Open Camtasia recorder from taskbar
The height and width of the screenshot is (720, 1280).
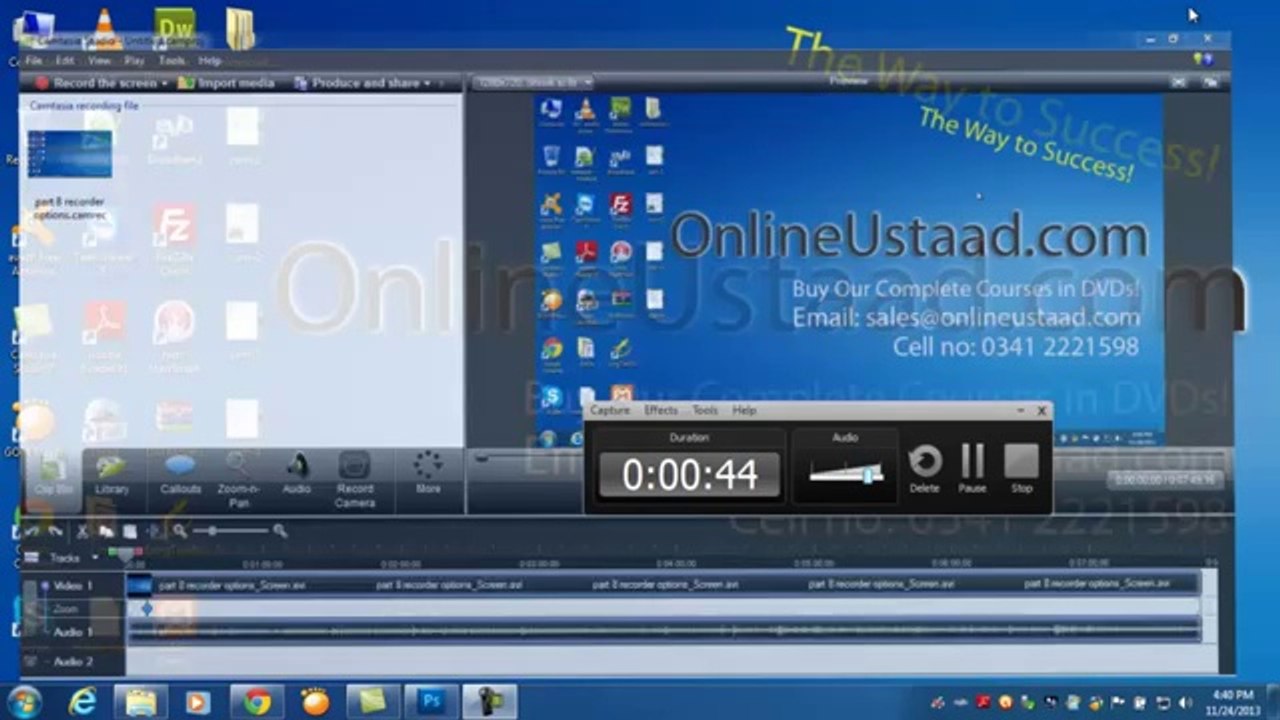[490, 702]
